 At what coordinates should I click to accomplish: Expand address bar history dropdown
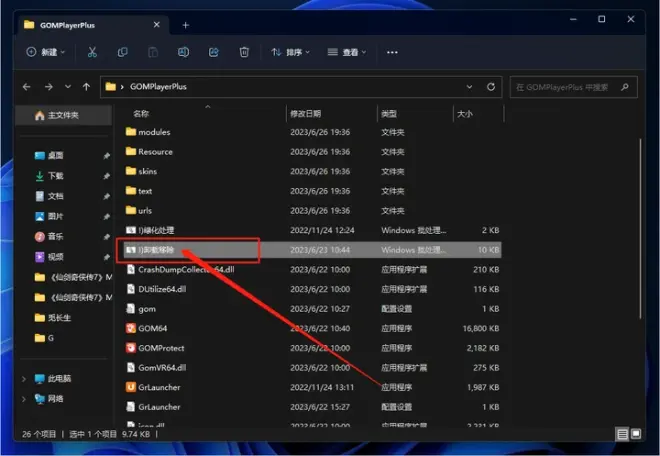[x=469, y=87]
